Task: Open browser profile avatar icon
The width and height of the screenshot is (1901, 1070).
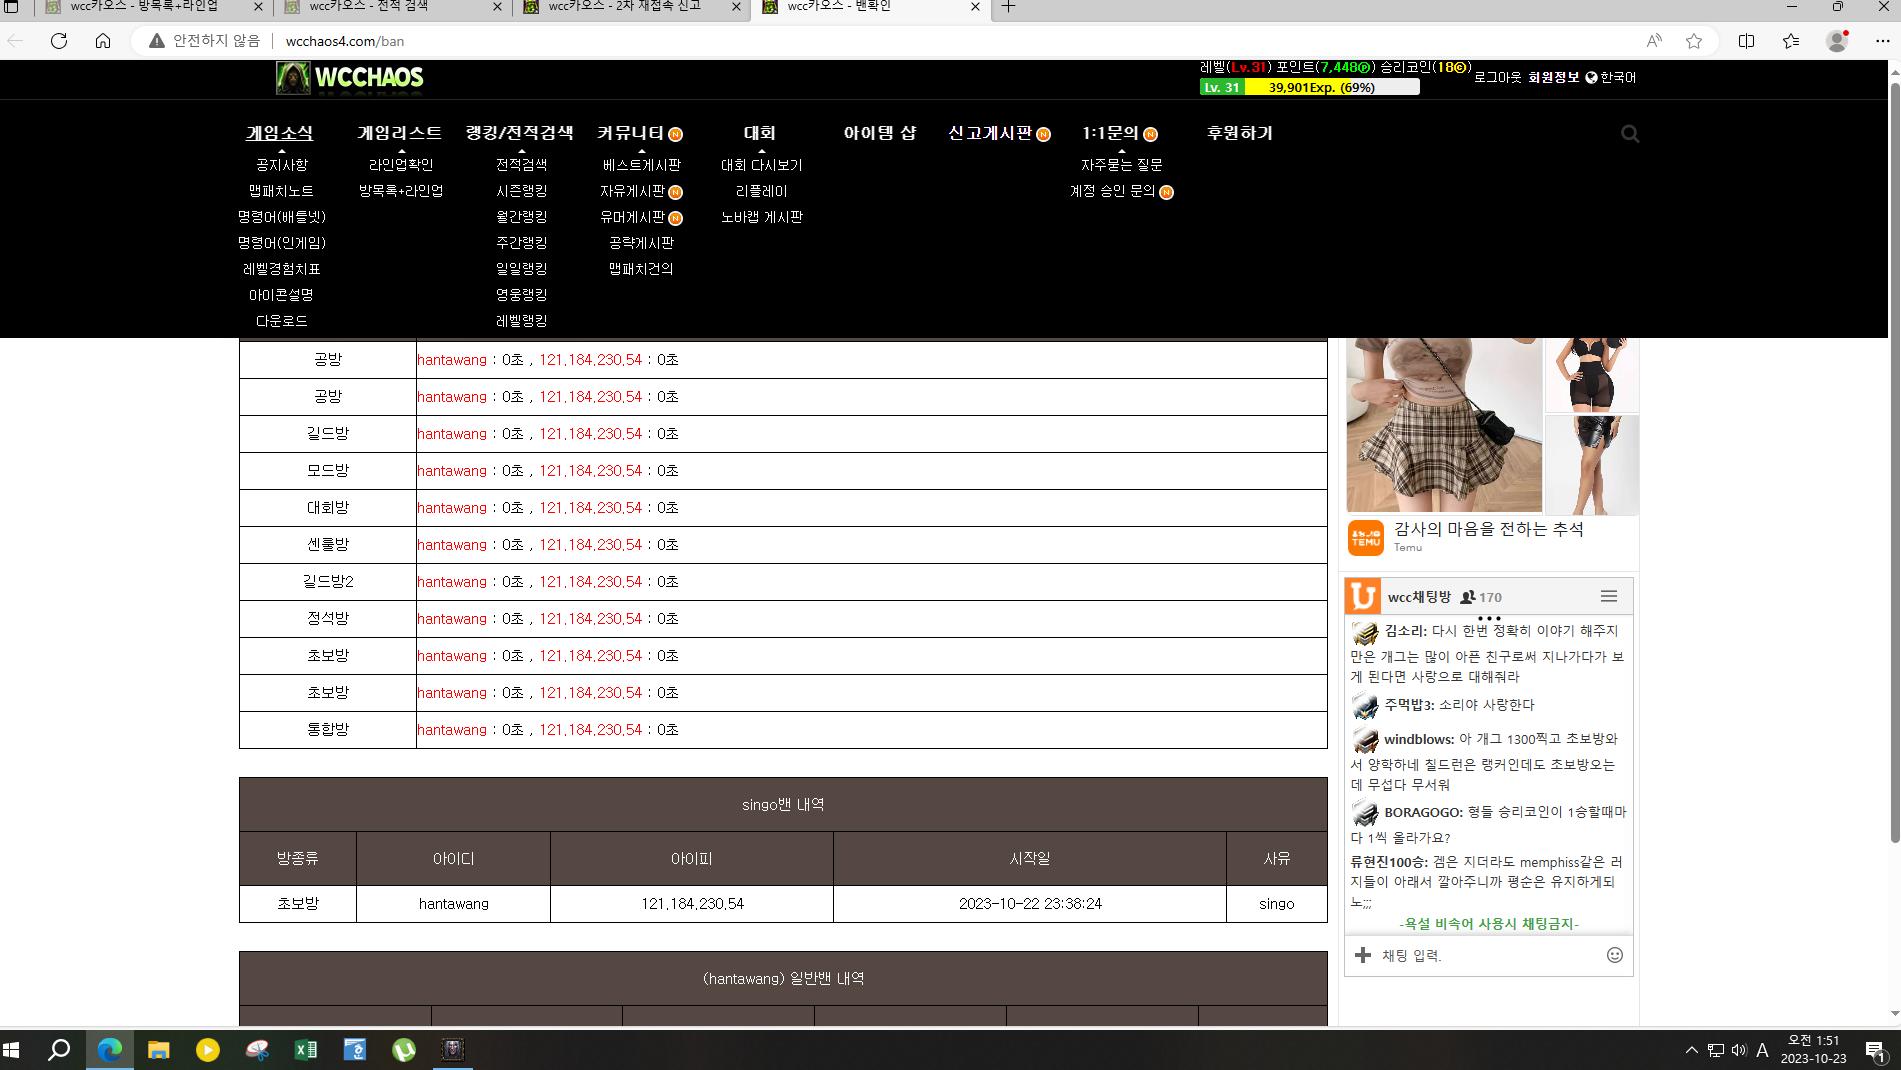Action: (x=1837, y=41)
